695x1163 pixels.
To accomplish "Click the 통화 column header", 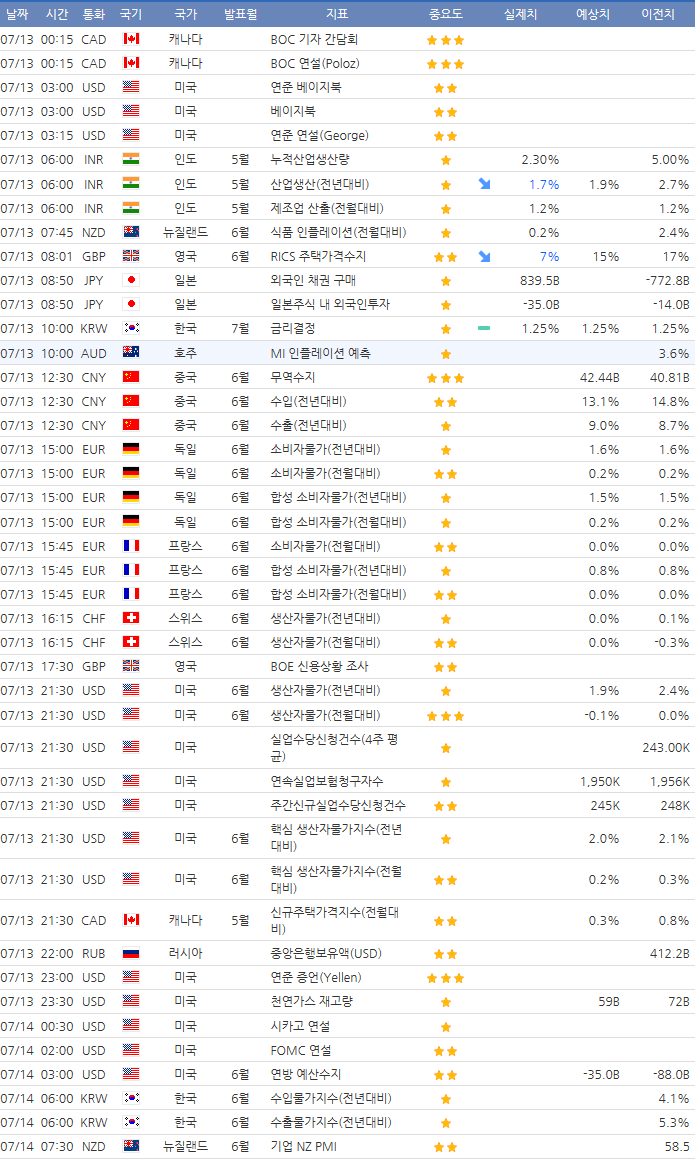I will (94, 14).
